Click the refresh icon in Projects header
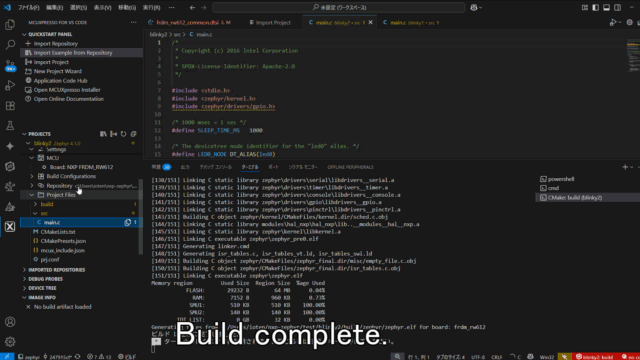 tap(123, 134)
